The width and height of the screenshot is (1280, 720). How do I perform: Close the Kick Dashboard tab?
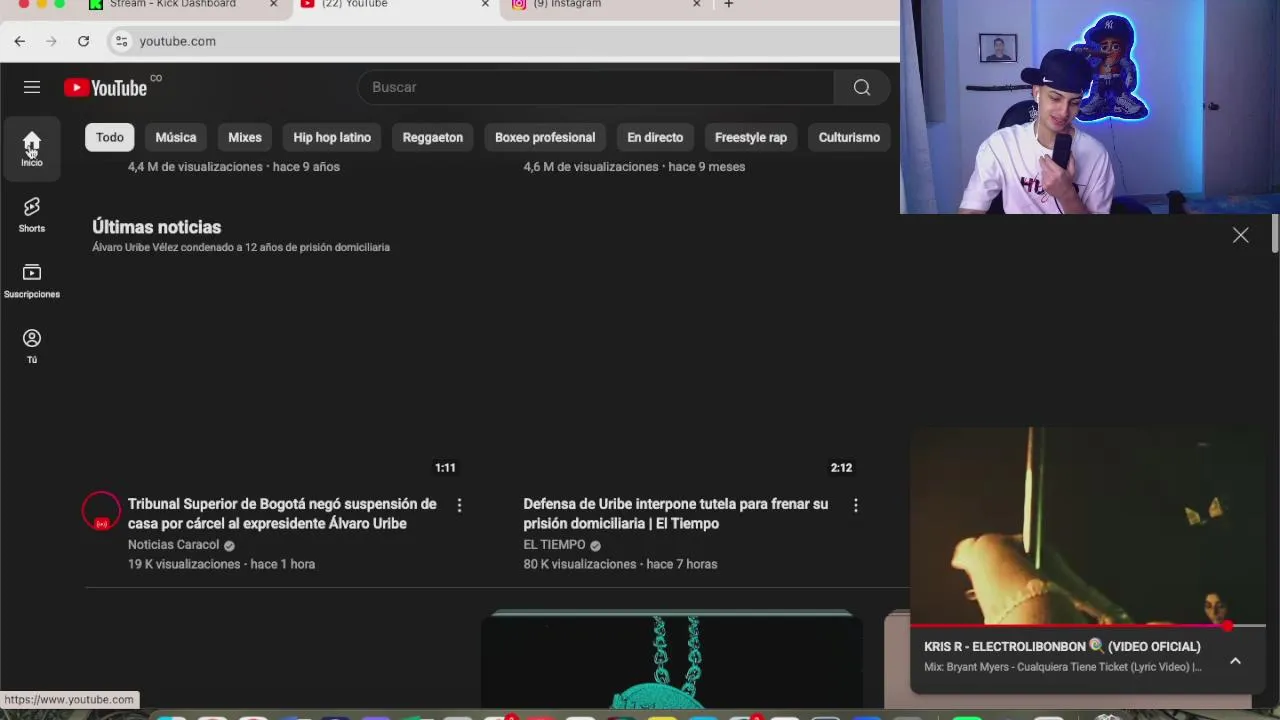coord(273,4)
